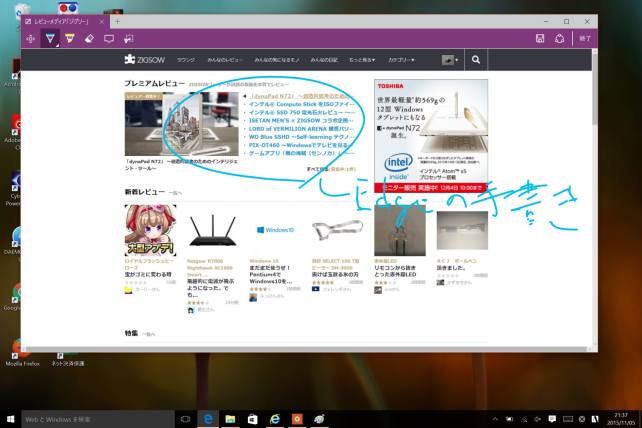Image resolution: width=642 pixels, height=428 pixels.
Task: Add a typed note with speech-bubble tool
Action: point(109,39)
